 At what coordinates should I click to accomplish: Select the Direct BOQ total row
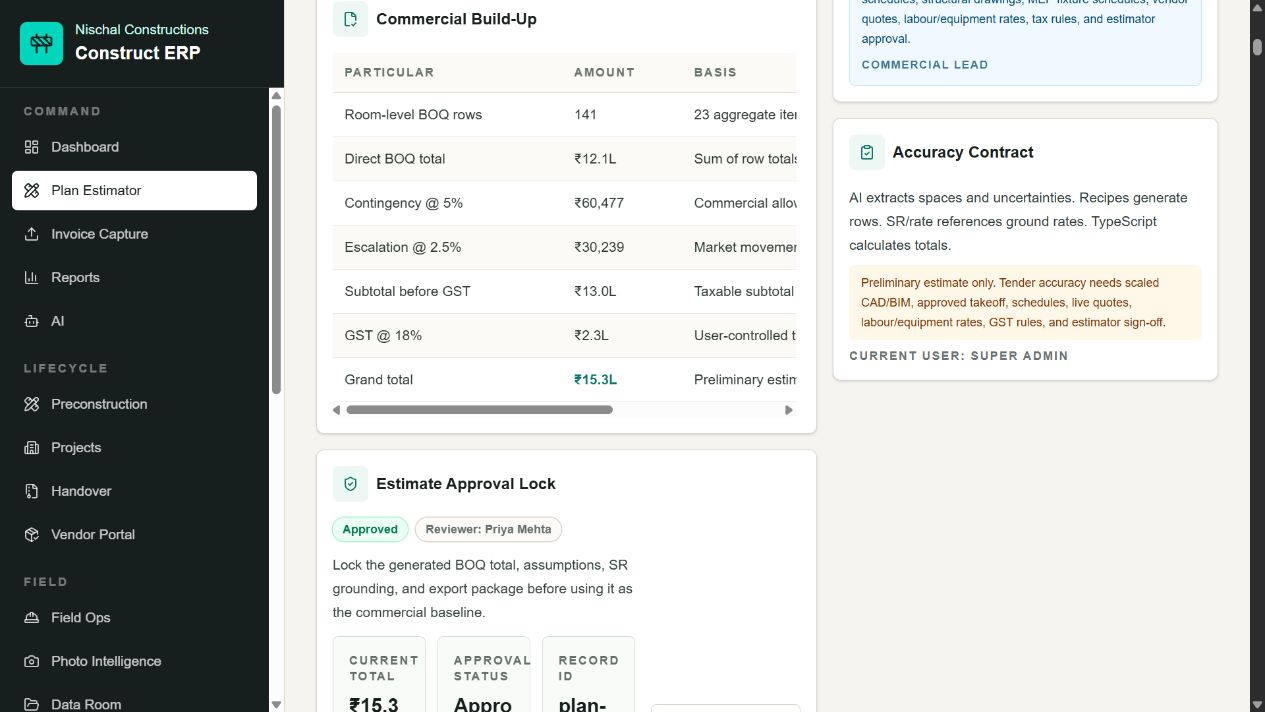(565, 159)
